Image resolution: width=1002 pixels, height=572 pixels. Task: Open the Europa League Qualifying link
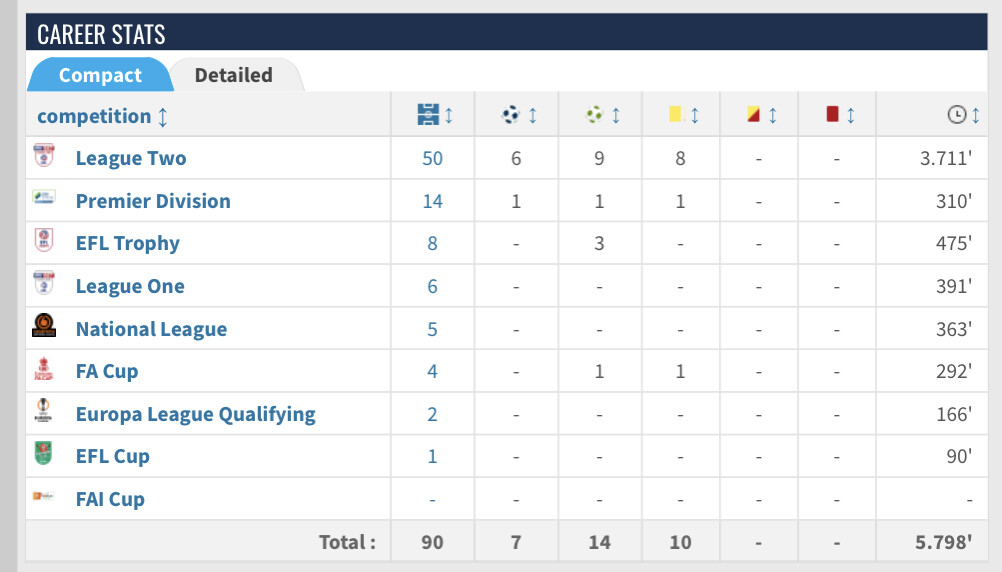point(196,414)
